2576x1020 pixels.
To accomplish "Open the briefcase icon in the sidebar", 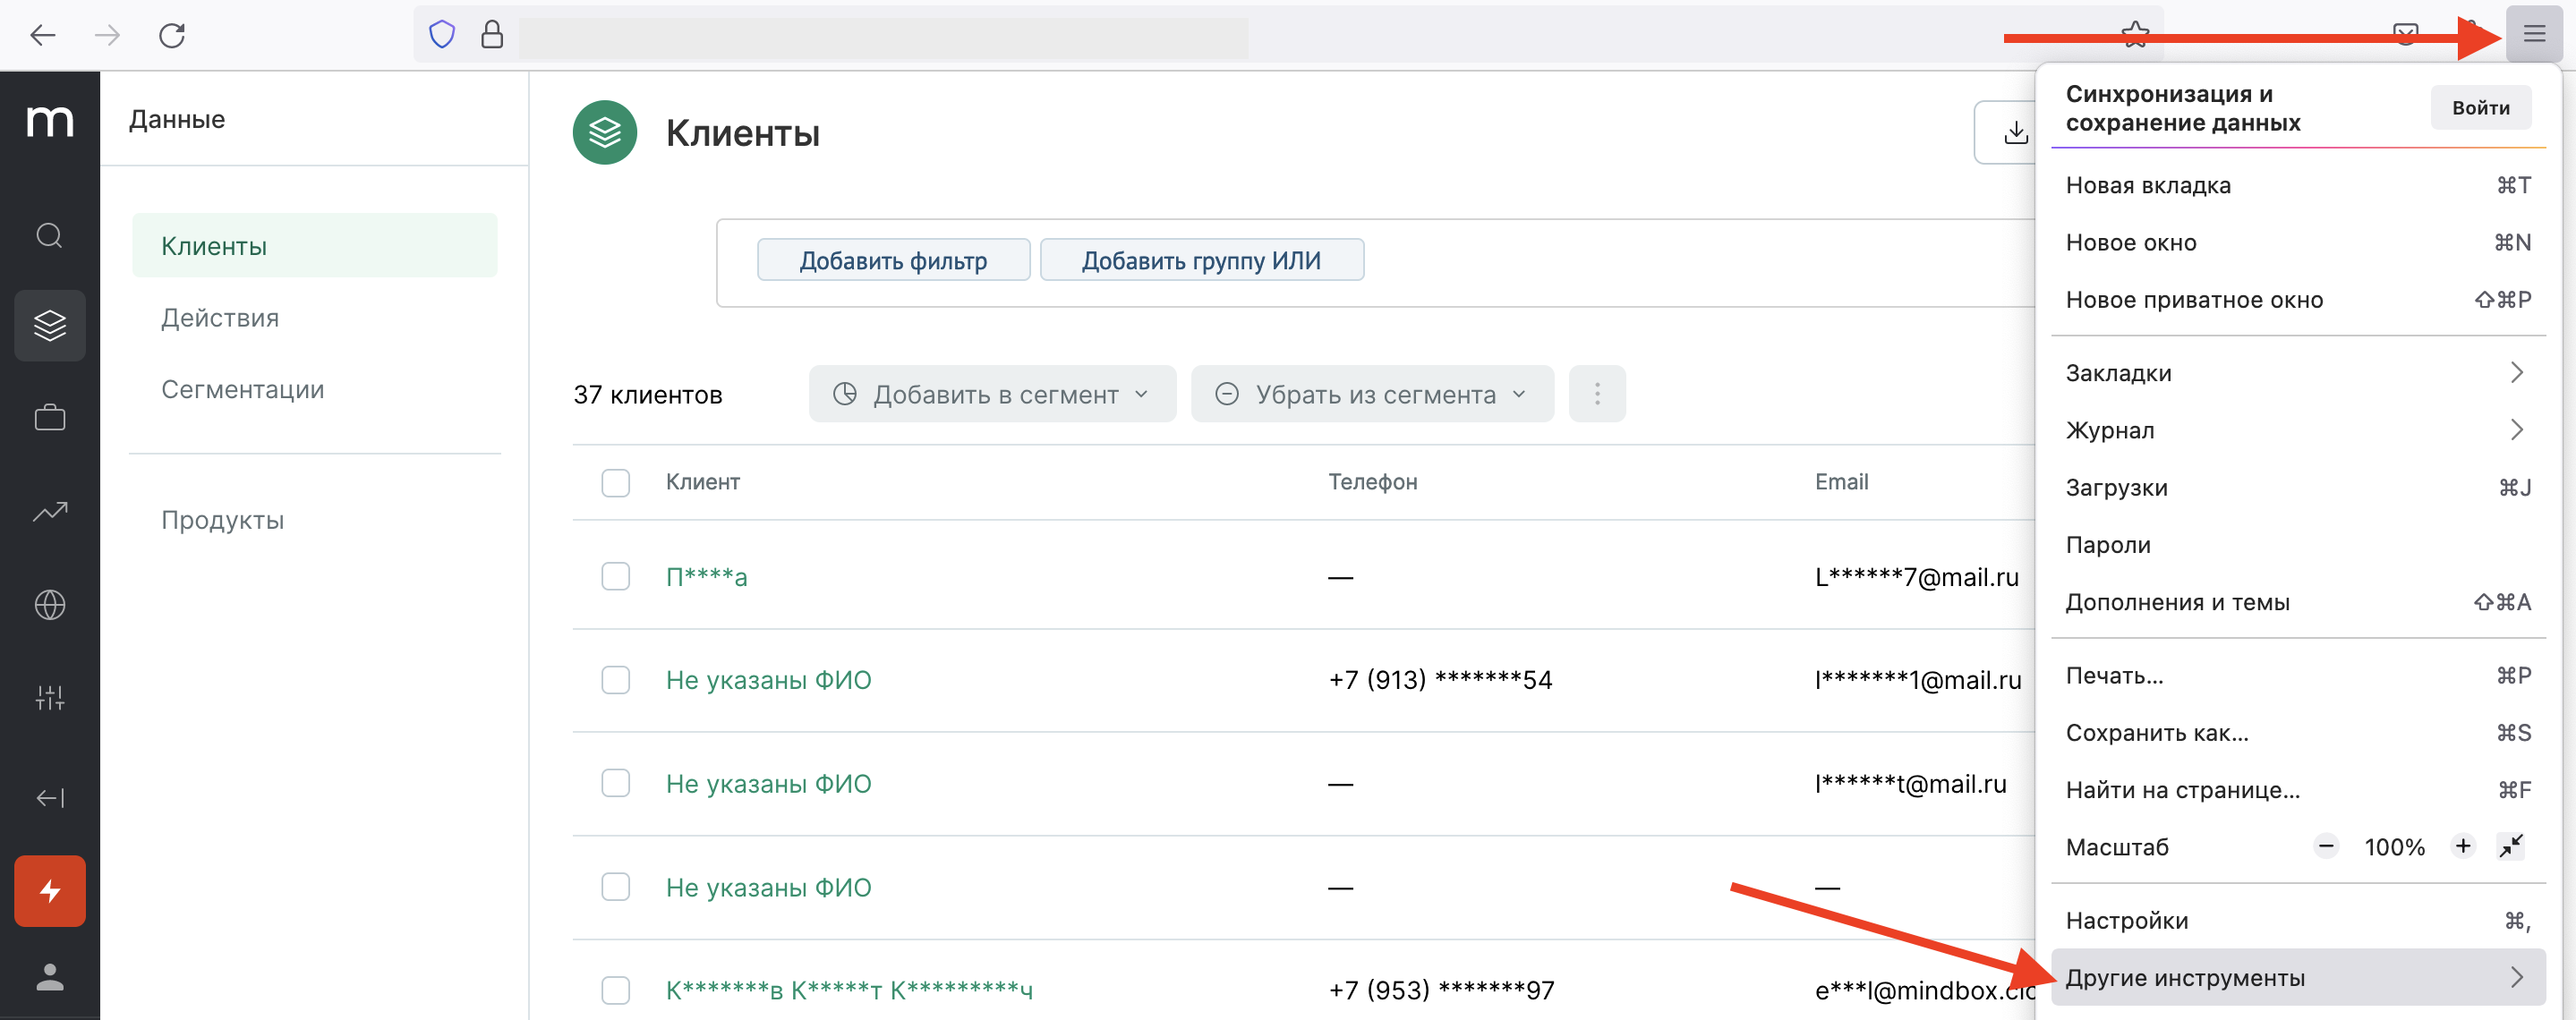I will pyautogui.click(x=49, y=417).
